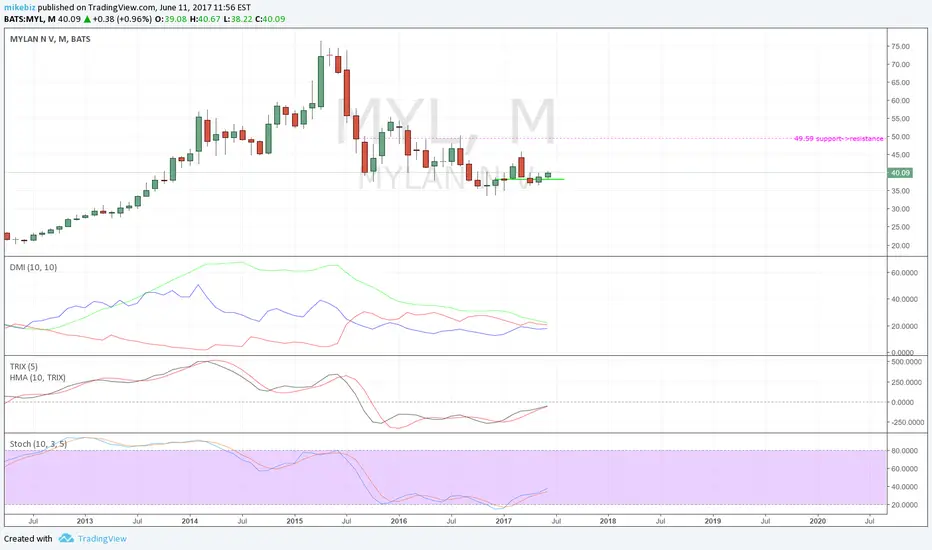Click the 2018 label on time axis

pyautogui.click(x=608, y=521)
